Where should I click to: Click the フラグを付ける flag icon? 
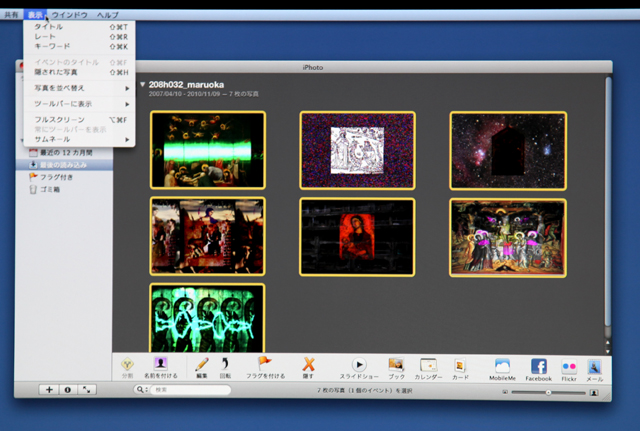(264, 363)
